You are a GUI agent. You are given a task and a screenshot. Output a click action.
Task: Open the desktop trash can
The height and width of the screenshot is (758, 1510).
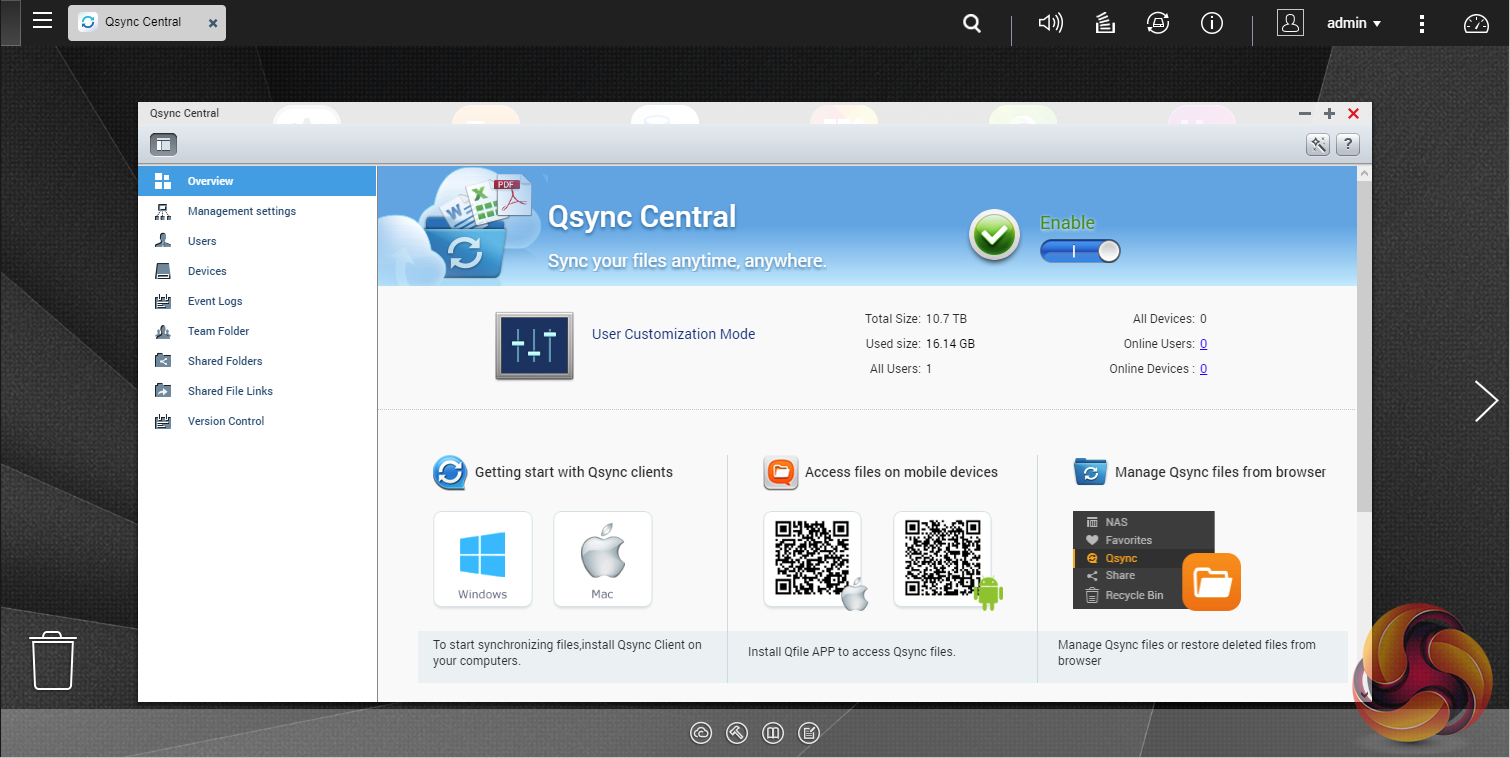(54, 660)
